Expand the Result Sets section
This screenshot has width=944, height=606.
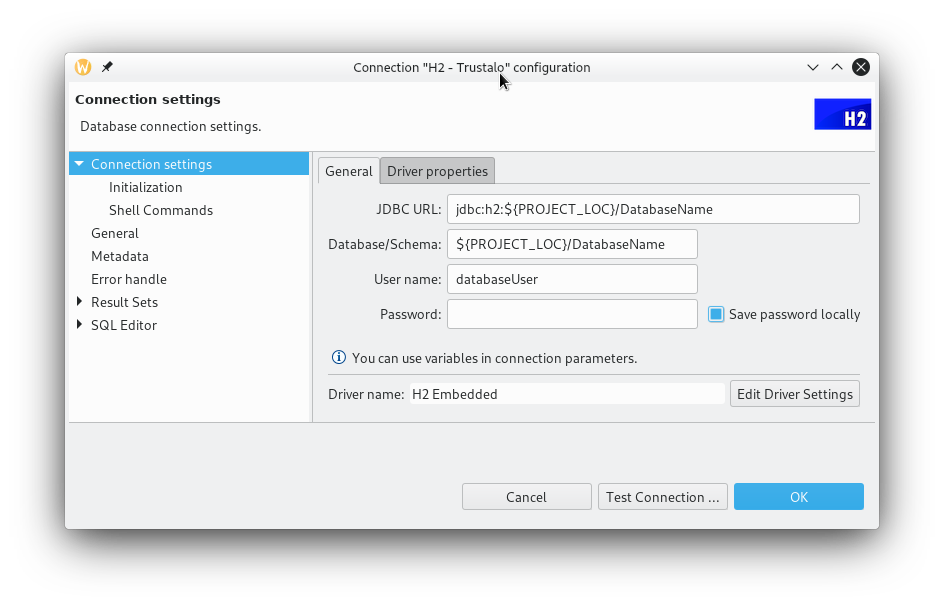(x=79, y=302)
